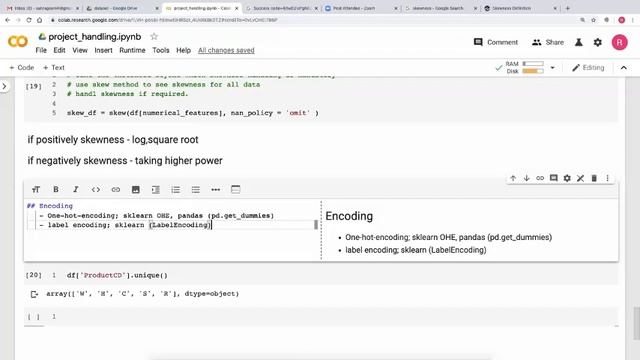Open the Edit menu
640x360 pixels.
coord(59,50)
